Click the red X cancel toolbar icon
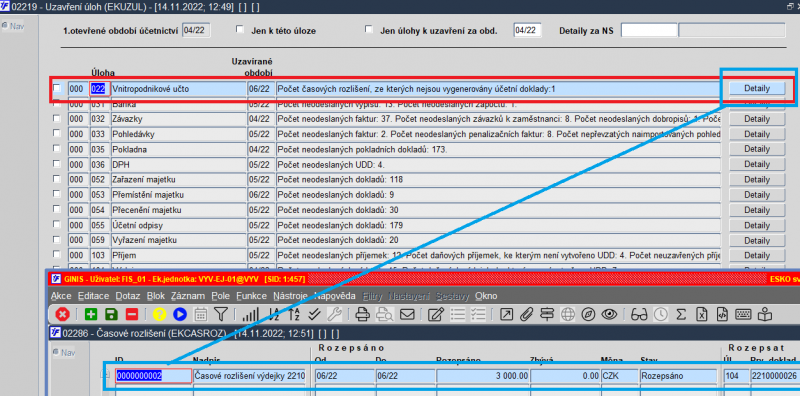This screenshot has width=800, height=396. tap(62, 314)
